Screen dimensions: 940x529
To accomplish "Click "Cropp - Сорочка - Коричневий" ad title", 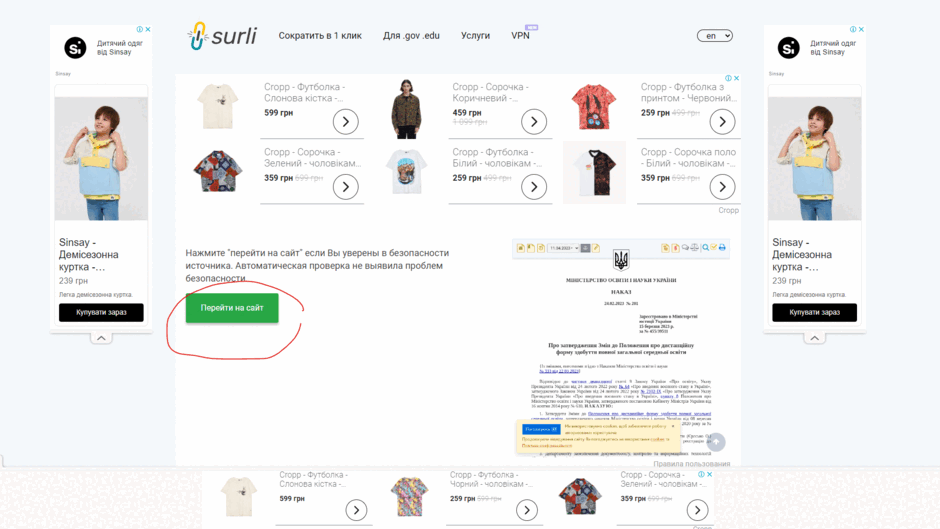I will tap(490, 92).
